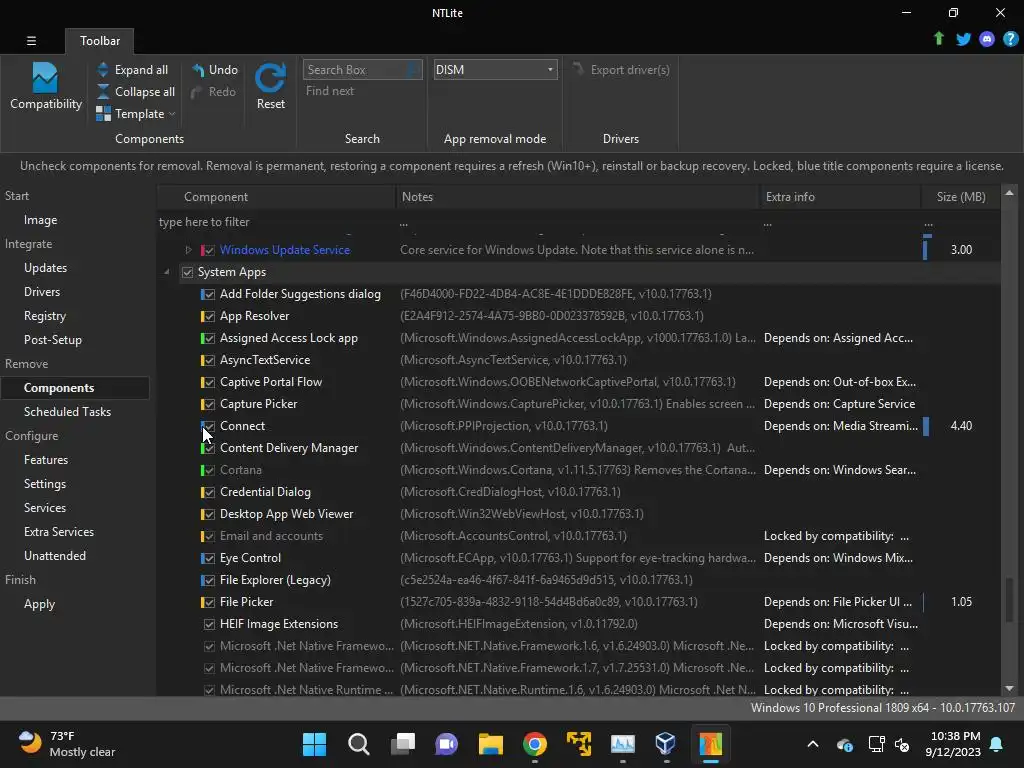Click the Search Box input field
The image size is (1024, 768).
(362, 69)
